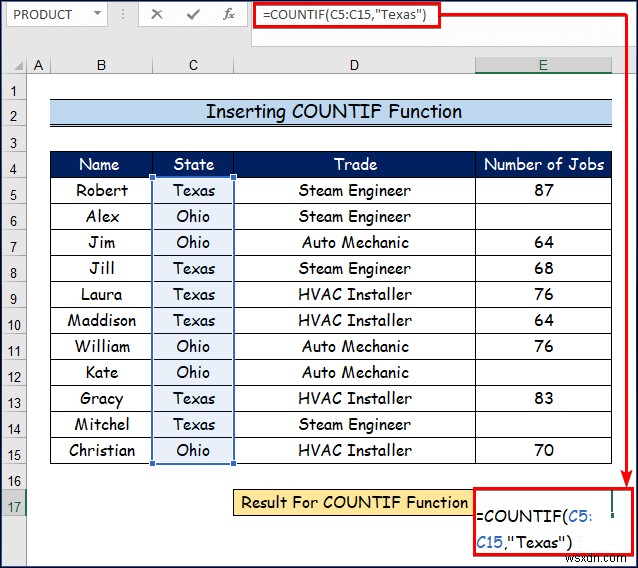Image resolution: width=638 pixels, height=568 pixels.
Task: Click Alex's empty Number of Jobs cell
Action: [x=543, y=216]
